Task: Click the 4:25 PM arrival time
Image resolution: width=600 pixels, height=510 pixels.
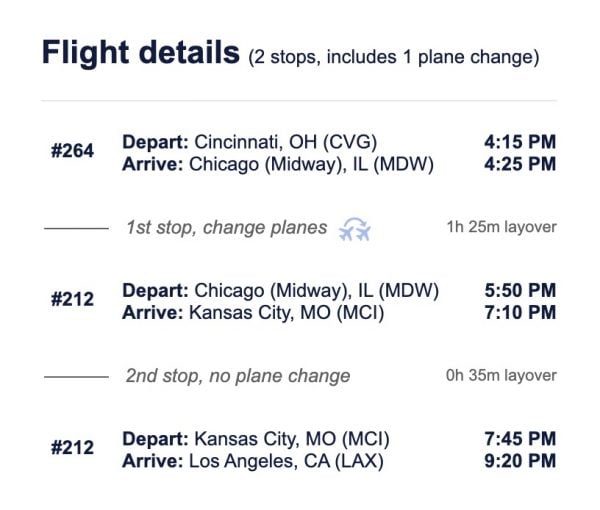Action: coord(519,163)
